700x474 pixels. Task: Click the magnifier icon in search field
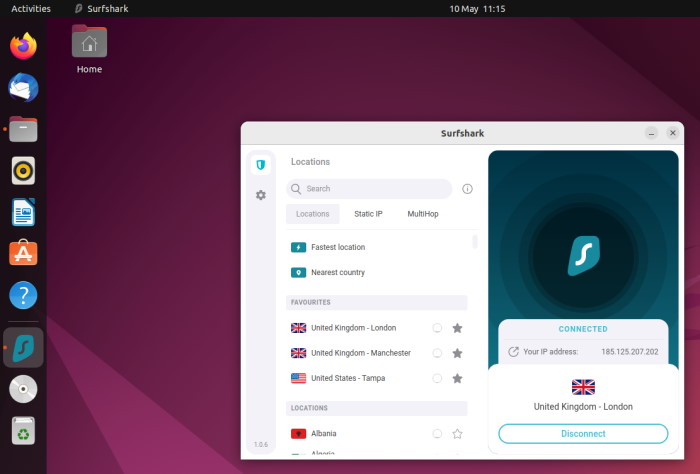(x=296, y=189)
